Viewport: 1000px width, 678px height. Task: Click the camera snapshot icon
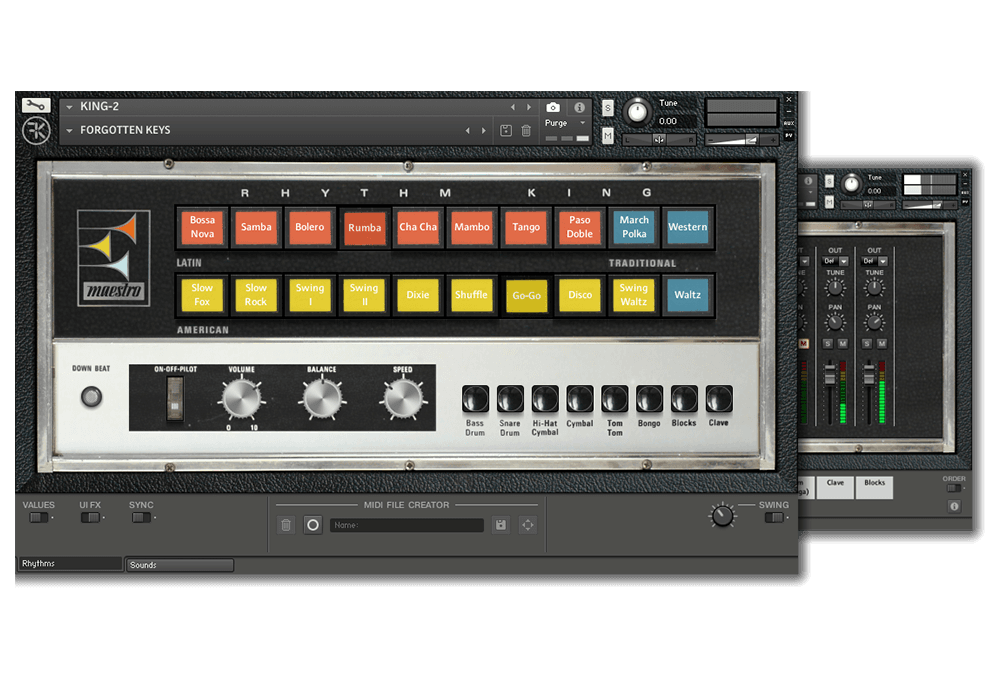click(x=553, y=107)
